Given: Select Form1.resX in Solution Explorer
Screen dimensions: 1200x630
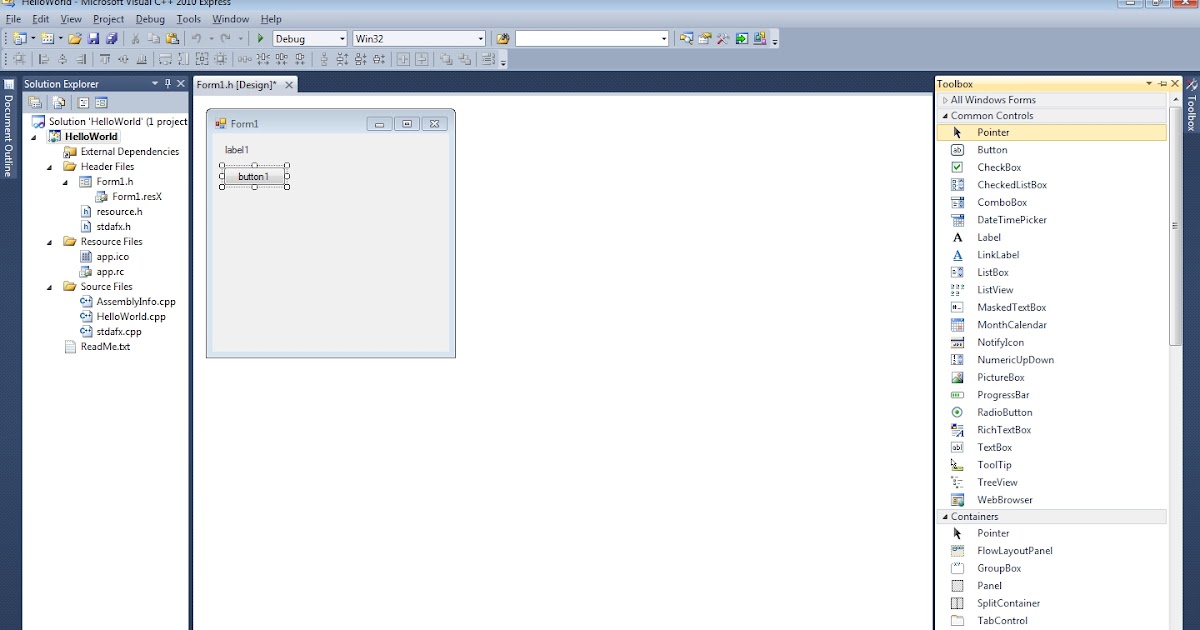Looking at the screenshot, I should (137, 197).
